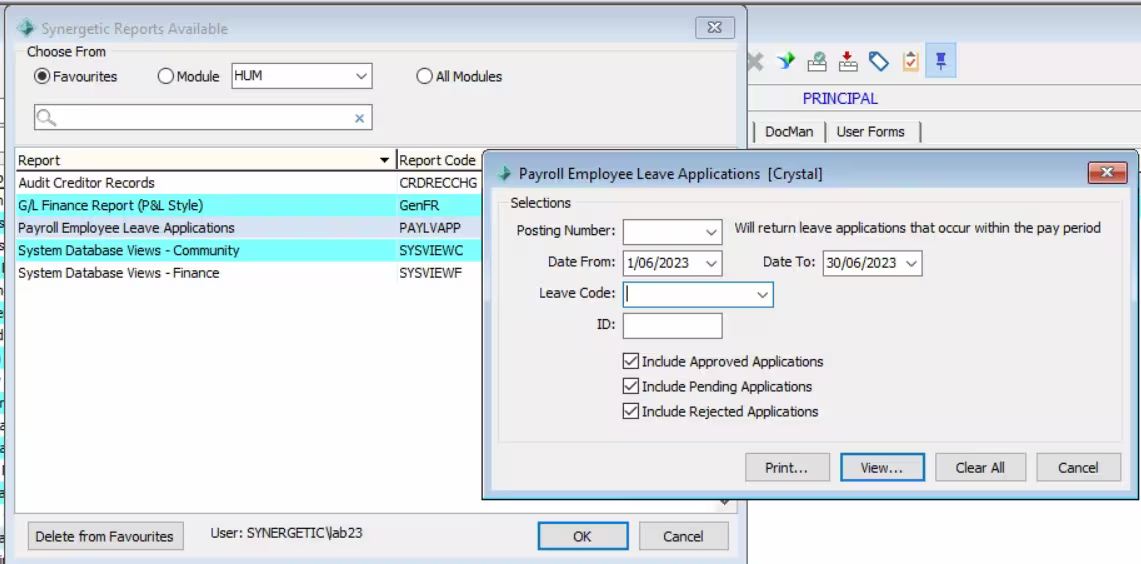Select the Module radio button
The width and height of the screenshot is (1141, 564).
pos(165,76)
